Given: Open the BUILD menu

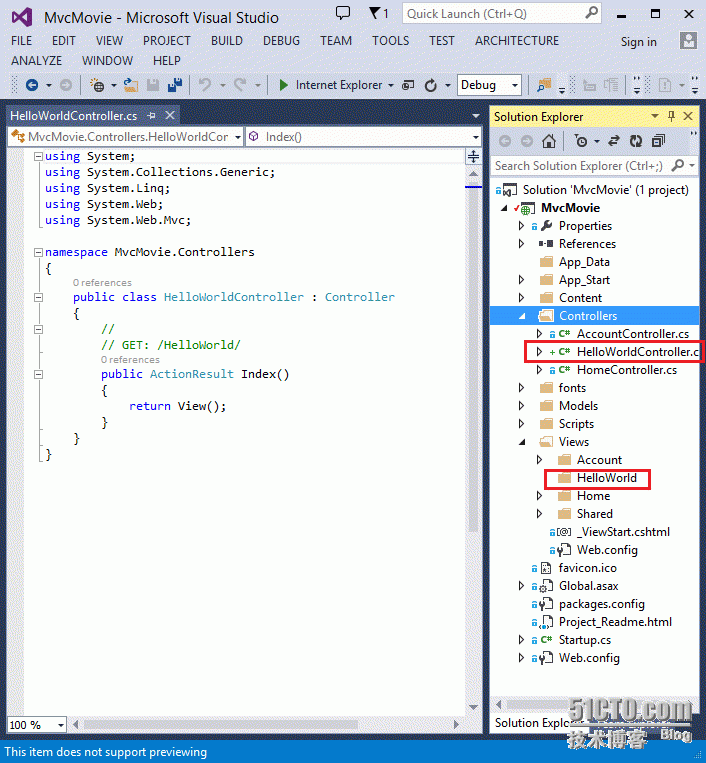Looking at the screenshot, I should [227, 41].
